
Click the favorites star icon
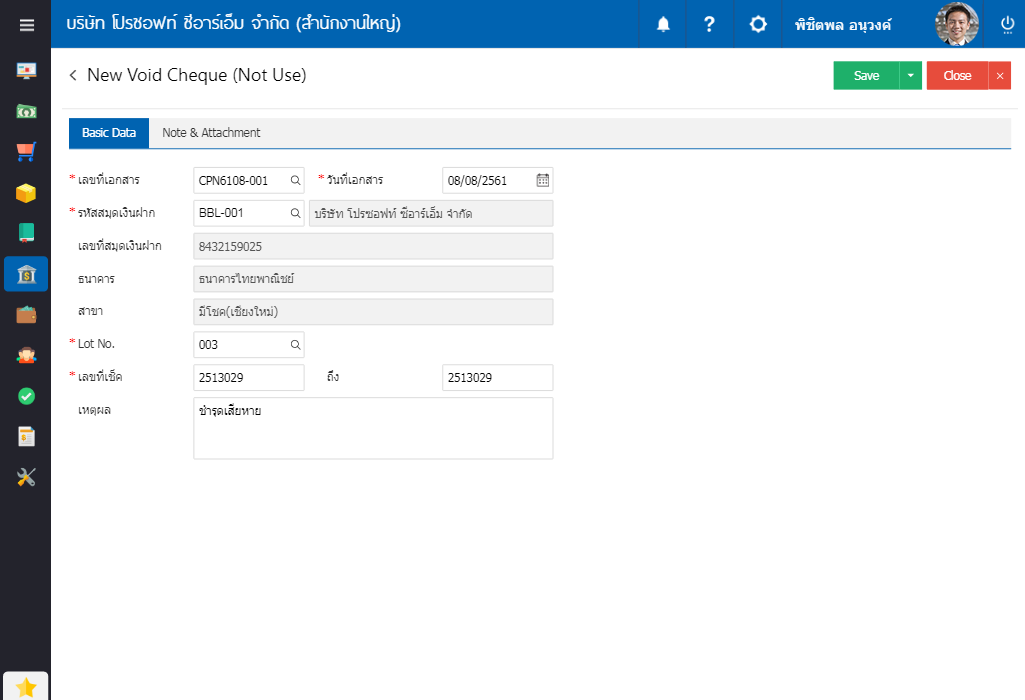pos(26,687)
